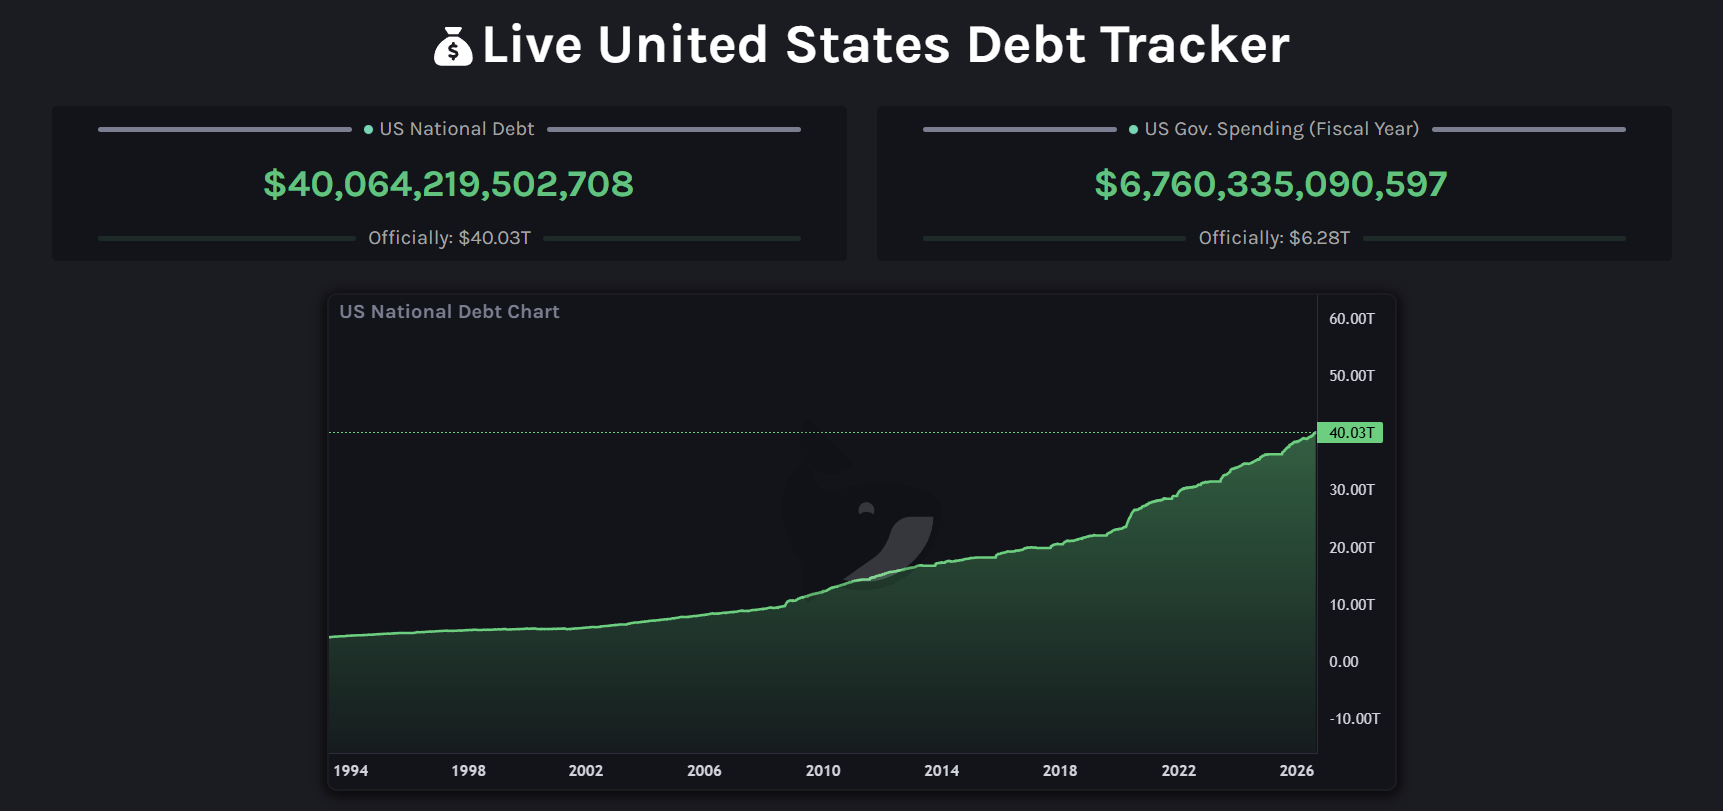
Task: Click the -10.00T value axis label
Action: (1355, 719)
